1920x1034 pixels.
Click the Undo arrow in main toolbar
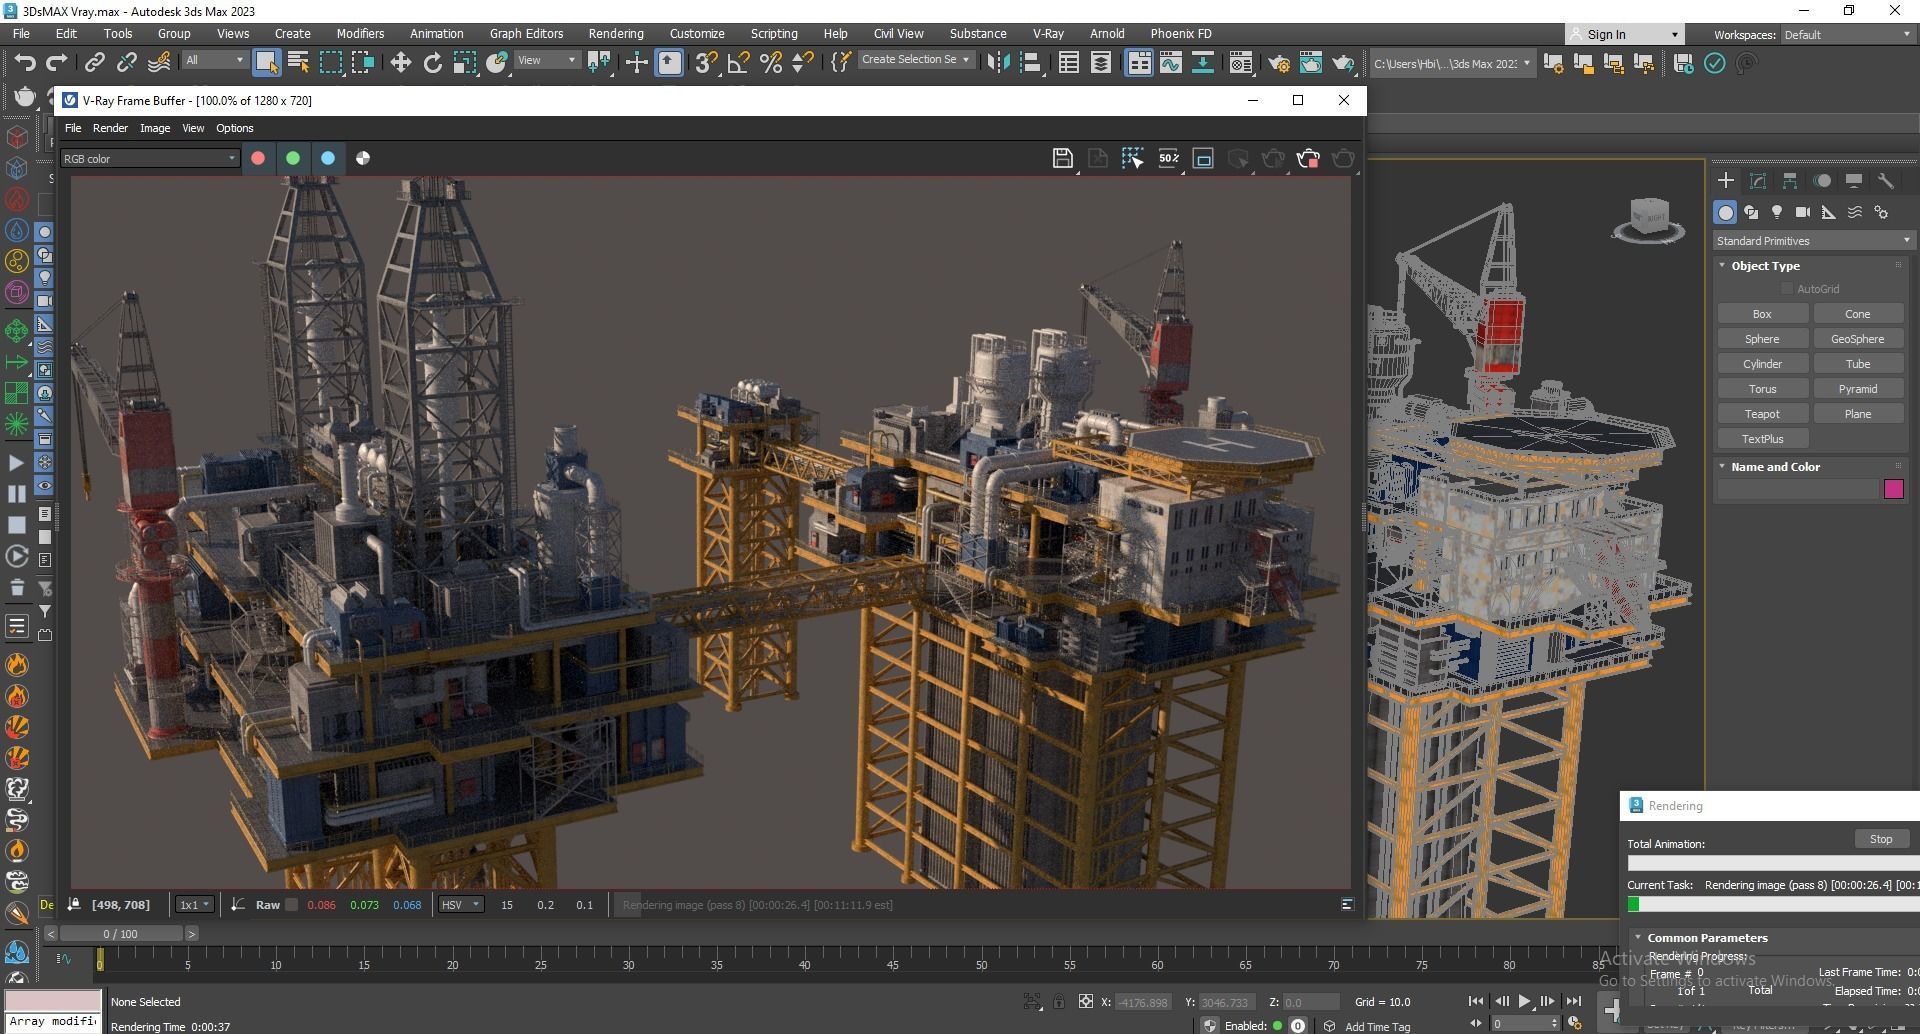[x=25, y=63]
